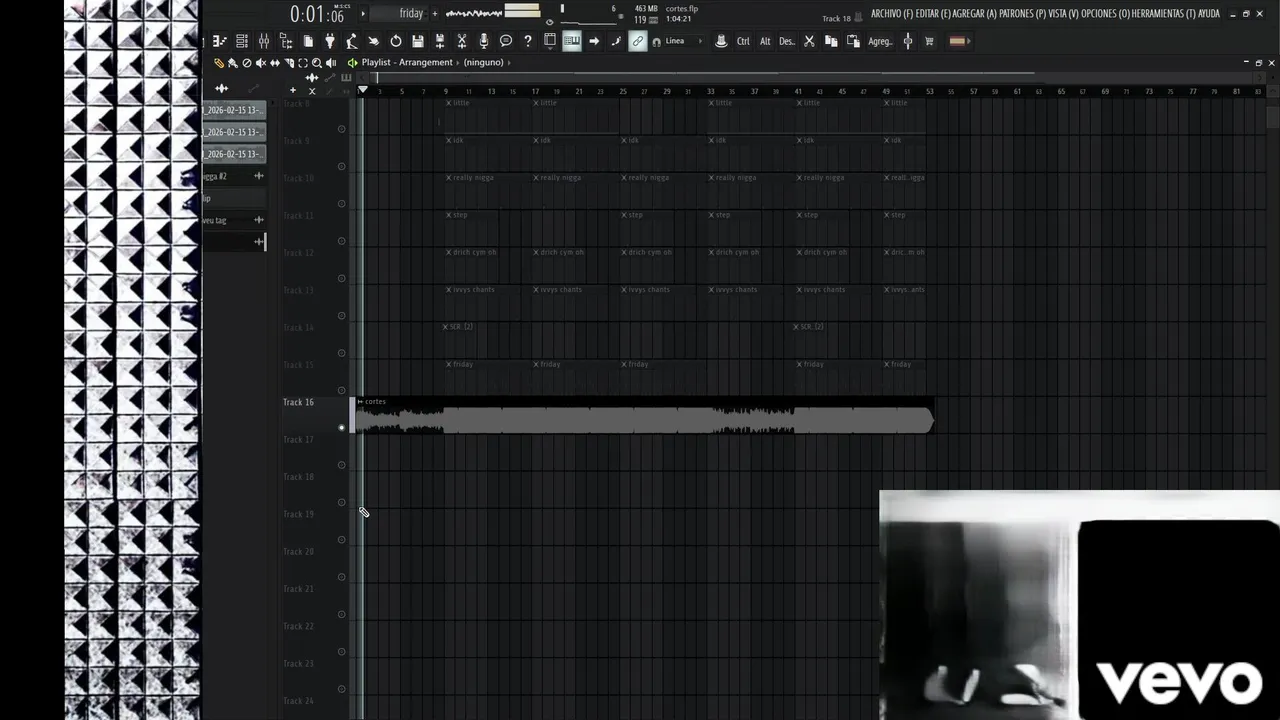This screenshot has height=720, width=1280.
Task: Toggle the typing keyboard to piano icon
Action: (572, 41)
